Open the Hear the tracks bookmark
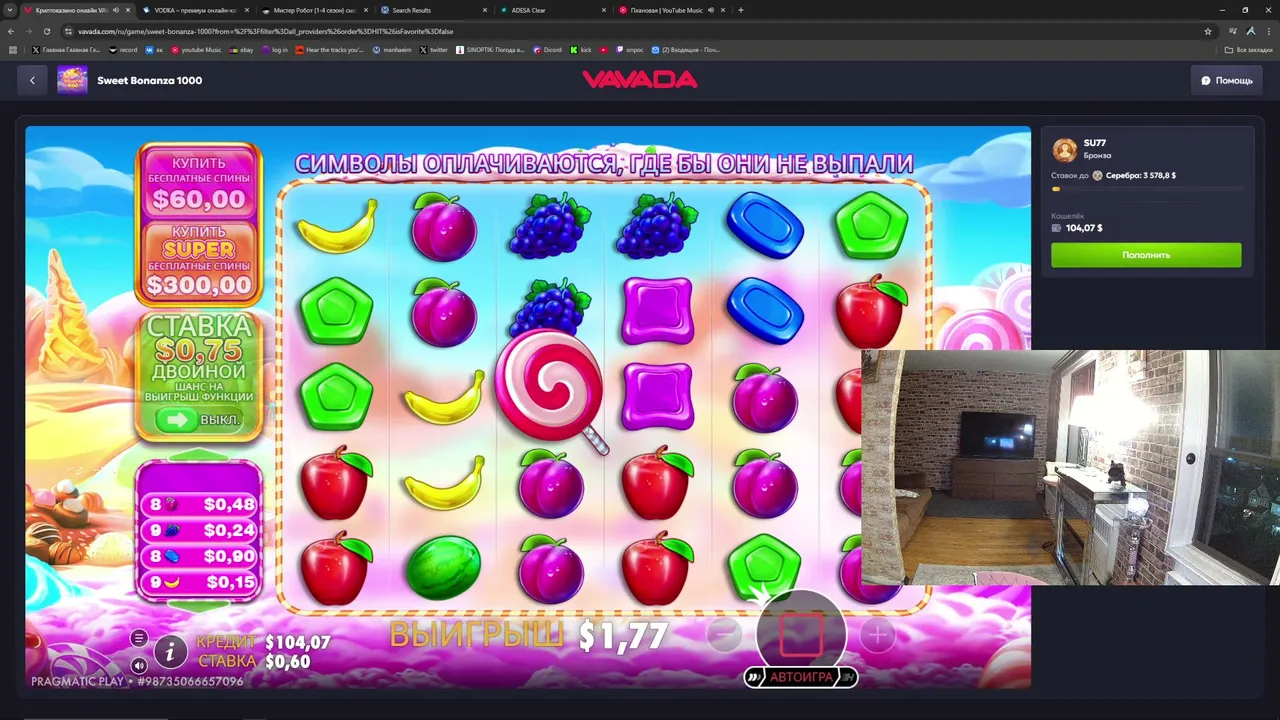1280x720 pixels. coord(330,50)
